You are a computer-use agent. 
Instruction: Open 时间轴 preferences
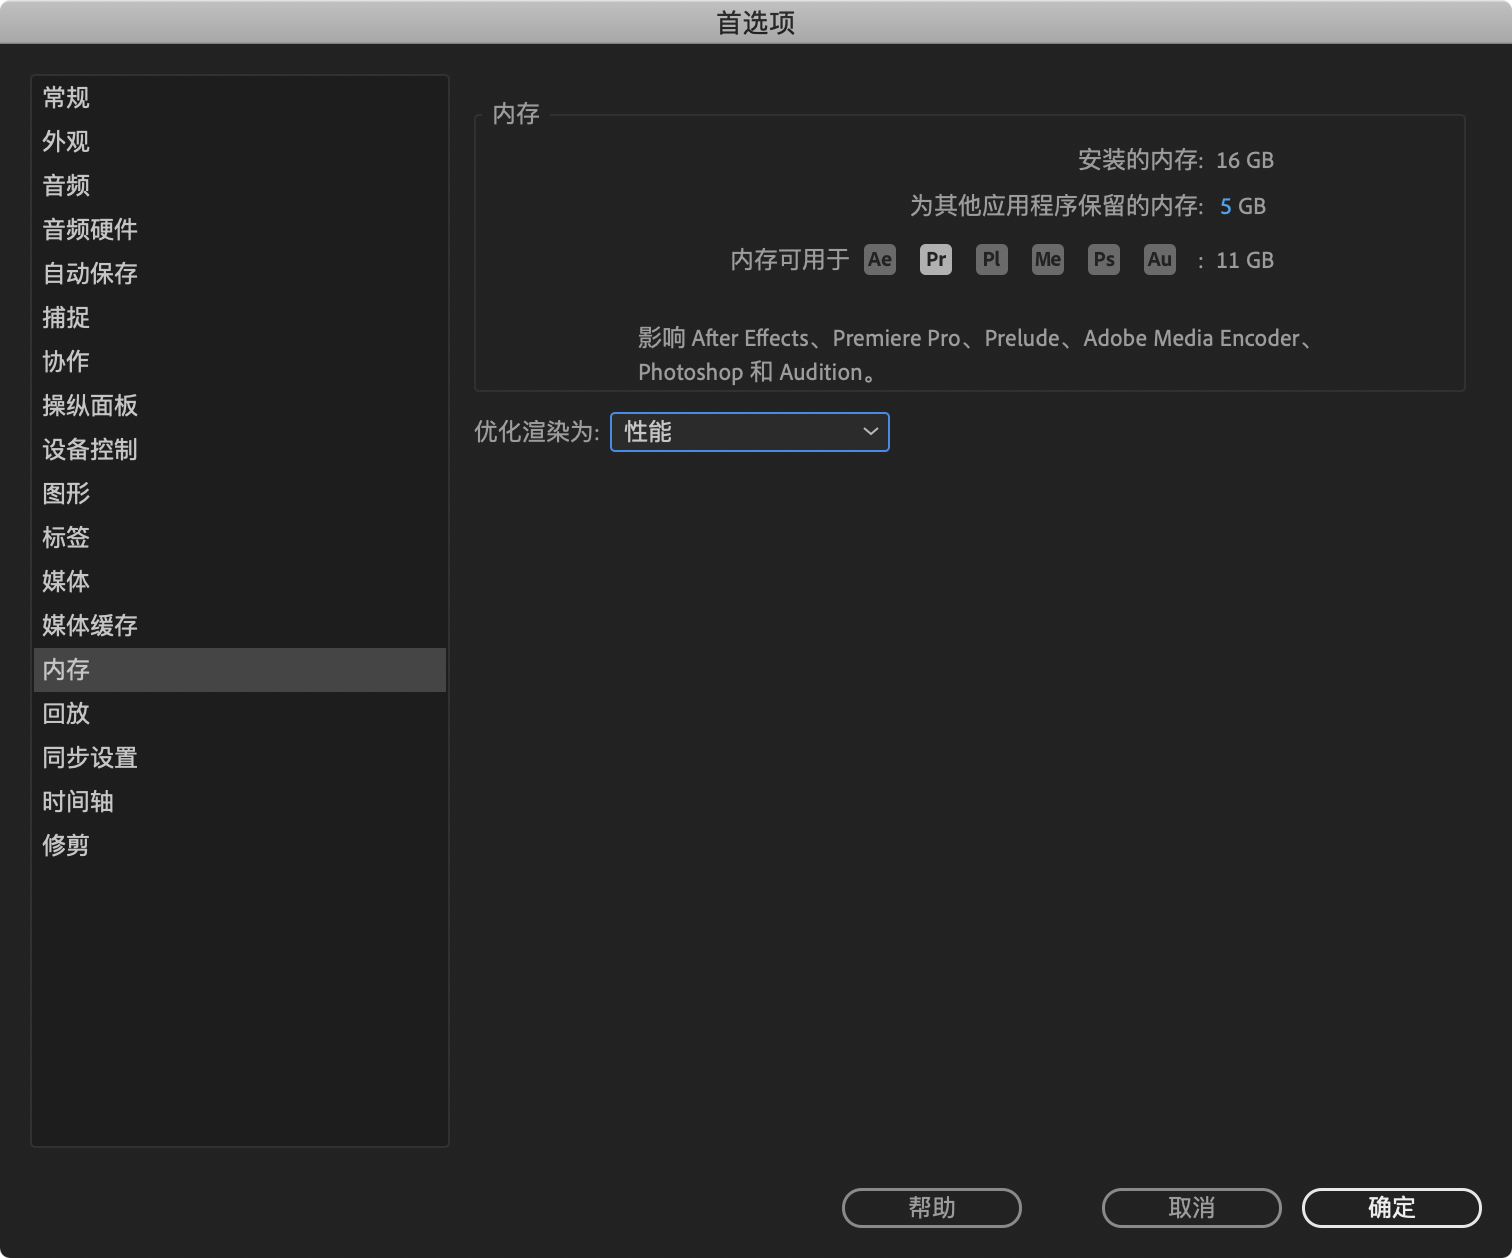tap(240, 802)
